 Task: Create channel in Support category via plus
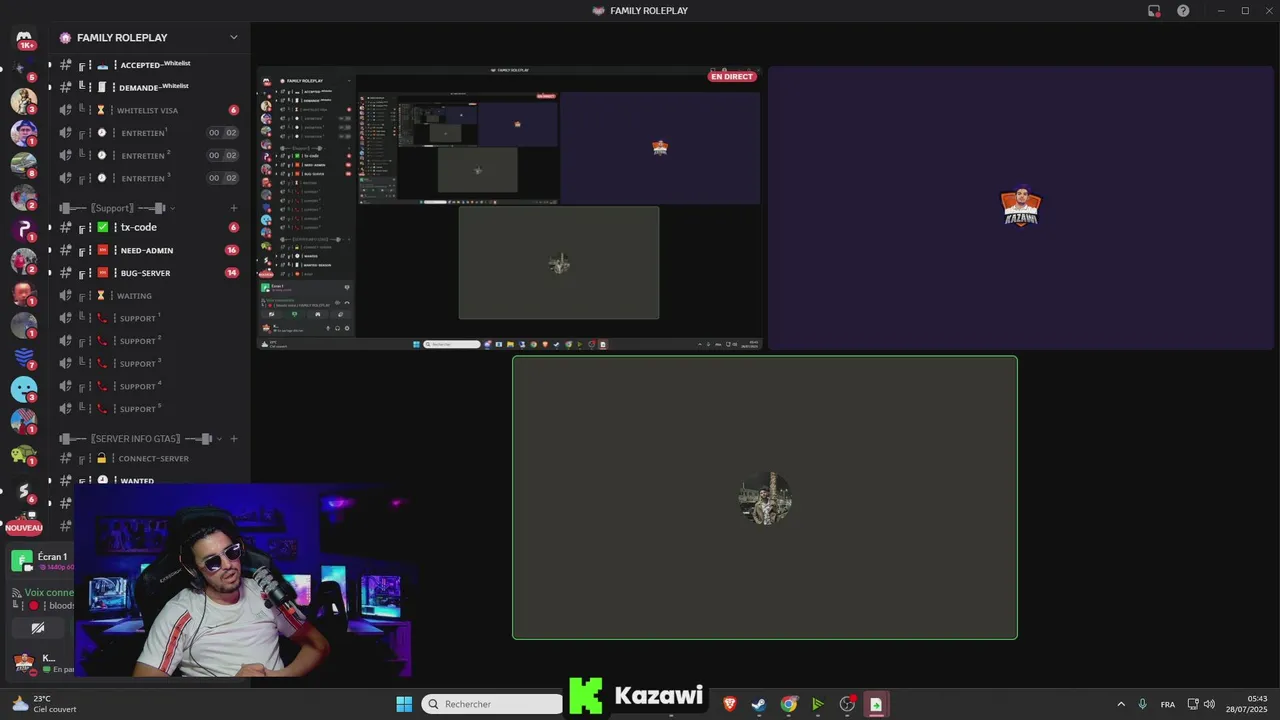(234, 208)
